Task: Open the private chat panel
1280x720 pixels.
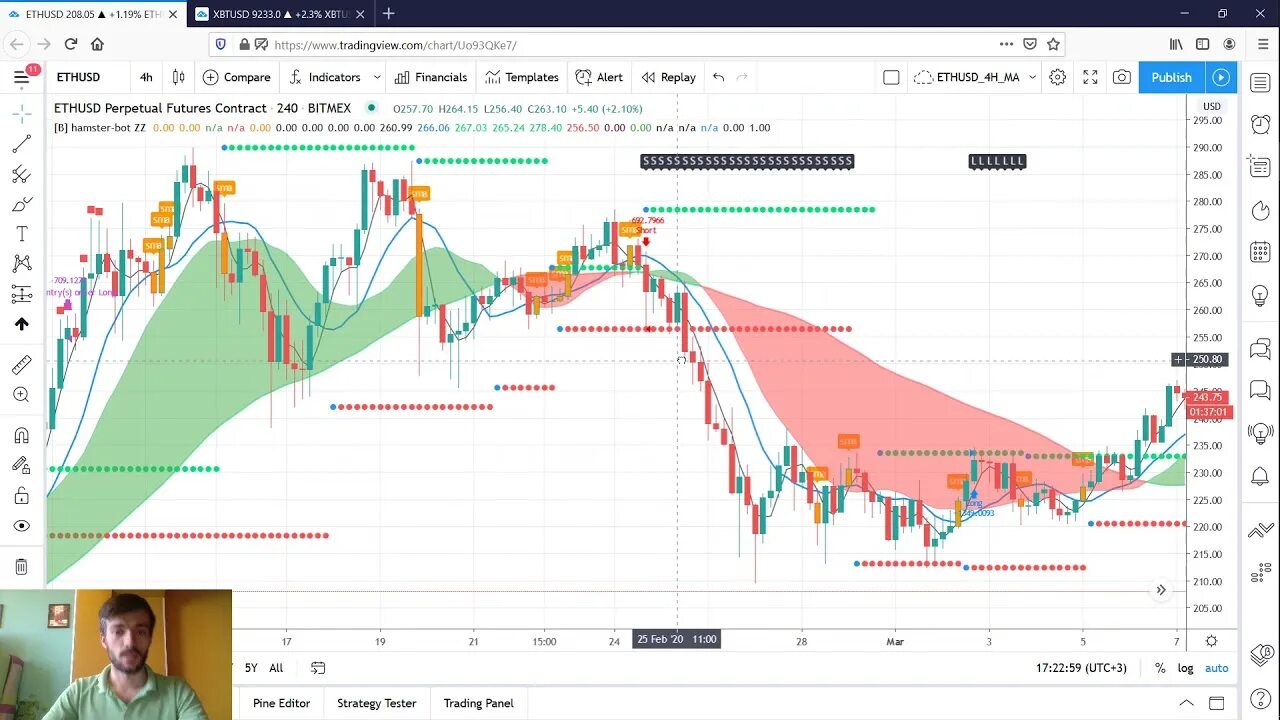Action: point(1260,390)
